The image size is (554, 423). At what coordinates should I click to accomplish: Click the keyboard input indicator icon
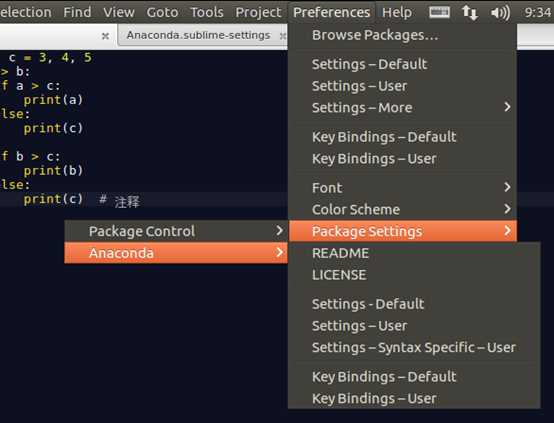pyautogui.click(x=439, y=13)
